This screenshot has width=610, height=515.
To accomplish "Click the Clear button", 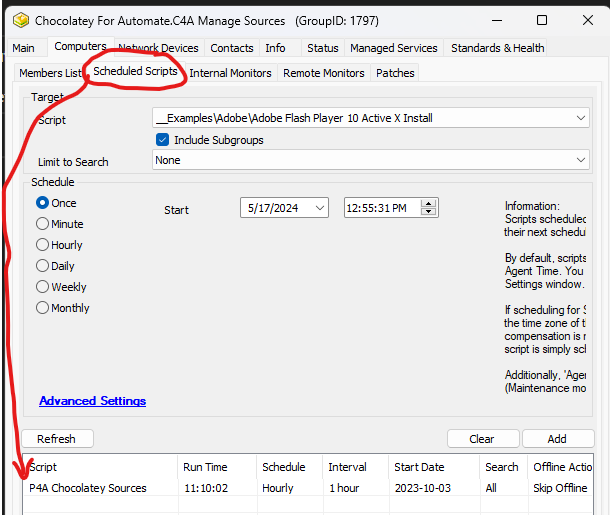I will click(x=483, y=439).
